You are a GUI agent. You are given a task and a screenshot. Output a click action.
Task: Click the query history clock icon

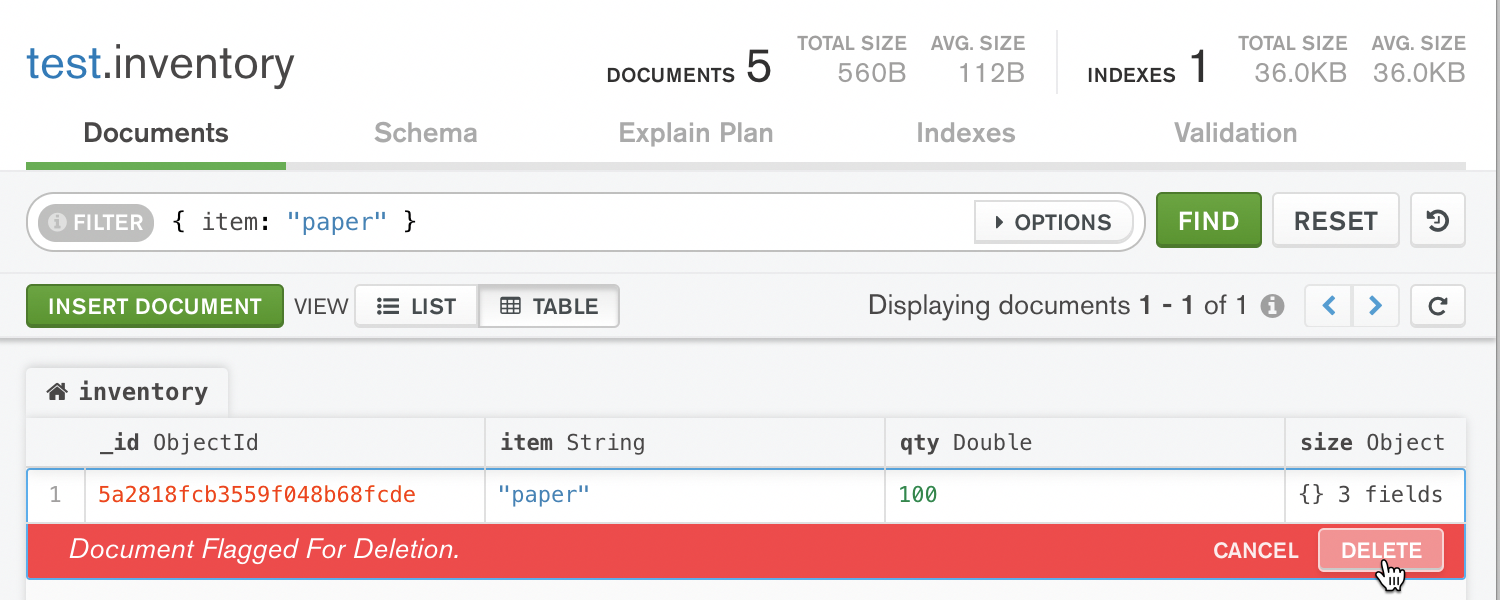pos(1437,221)
